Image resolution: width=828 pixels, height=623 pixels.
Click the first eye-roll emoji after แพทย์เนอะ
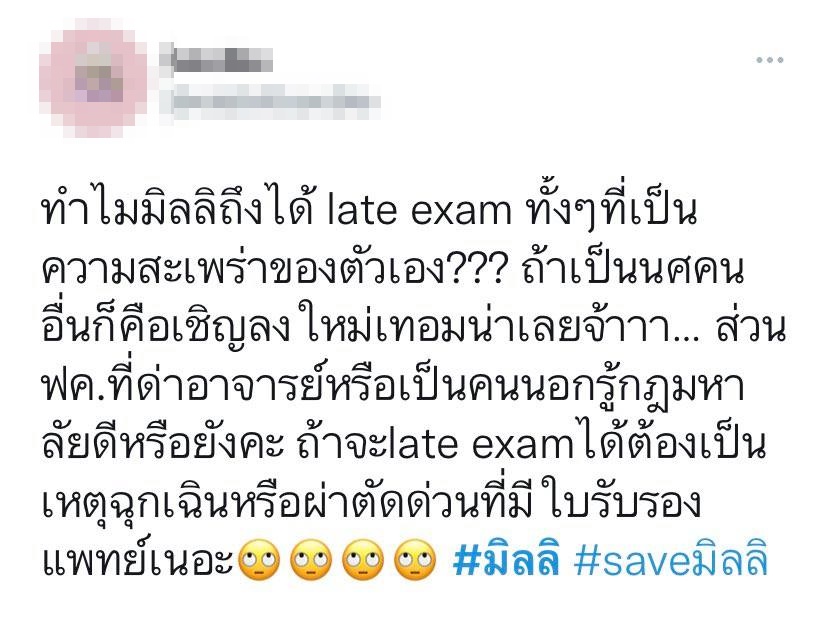click(x=259, y=559)
